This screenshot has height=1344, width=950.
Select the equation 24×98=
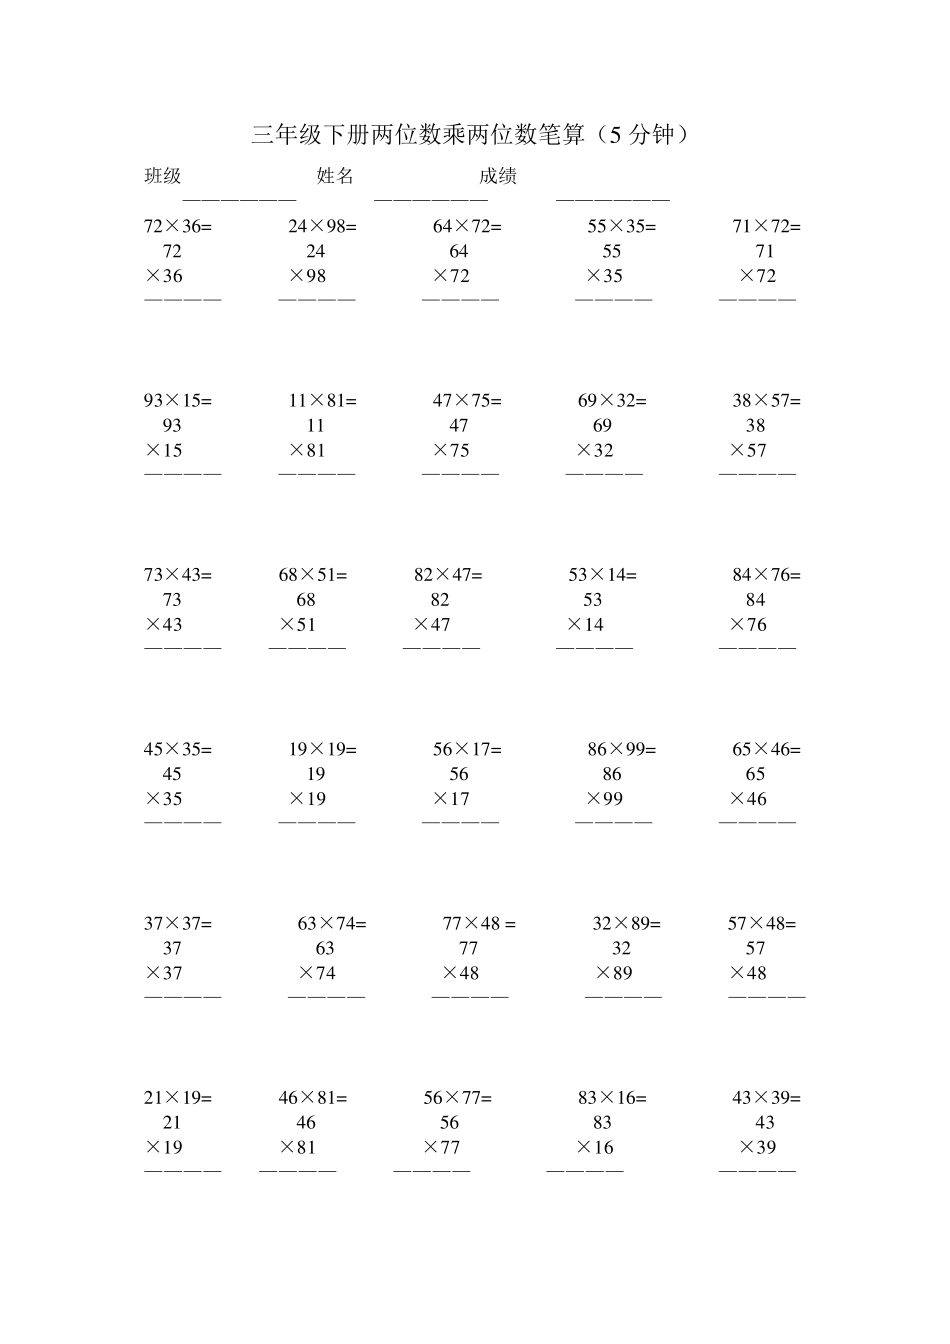(x=322, y=227)
